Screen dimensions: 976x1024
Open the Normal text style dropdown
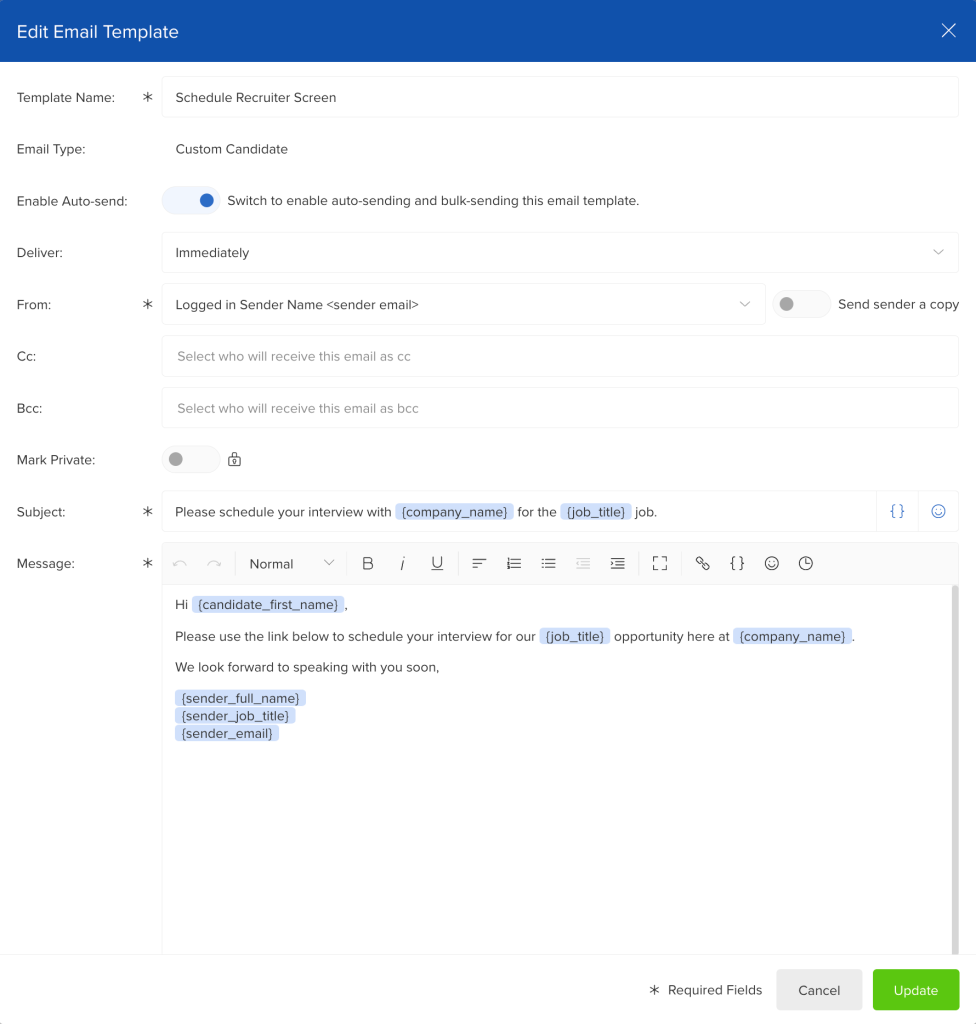[291, 564]
